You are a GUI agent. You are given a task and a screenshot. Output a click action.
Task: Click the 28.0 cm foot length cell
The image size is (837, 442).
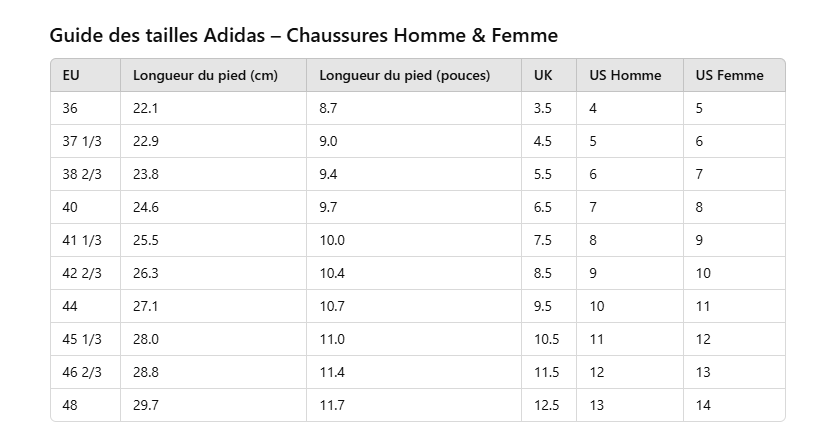146,339
